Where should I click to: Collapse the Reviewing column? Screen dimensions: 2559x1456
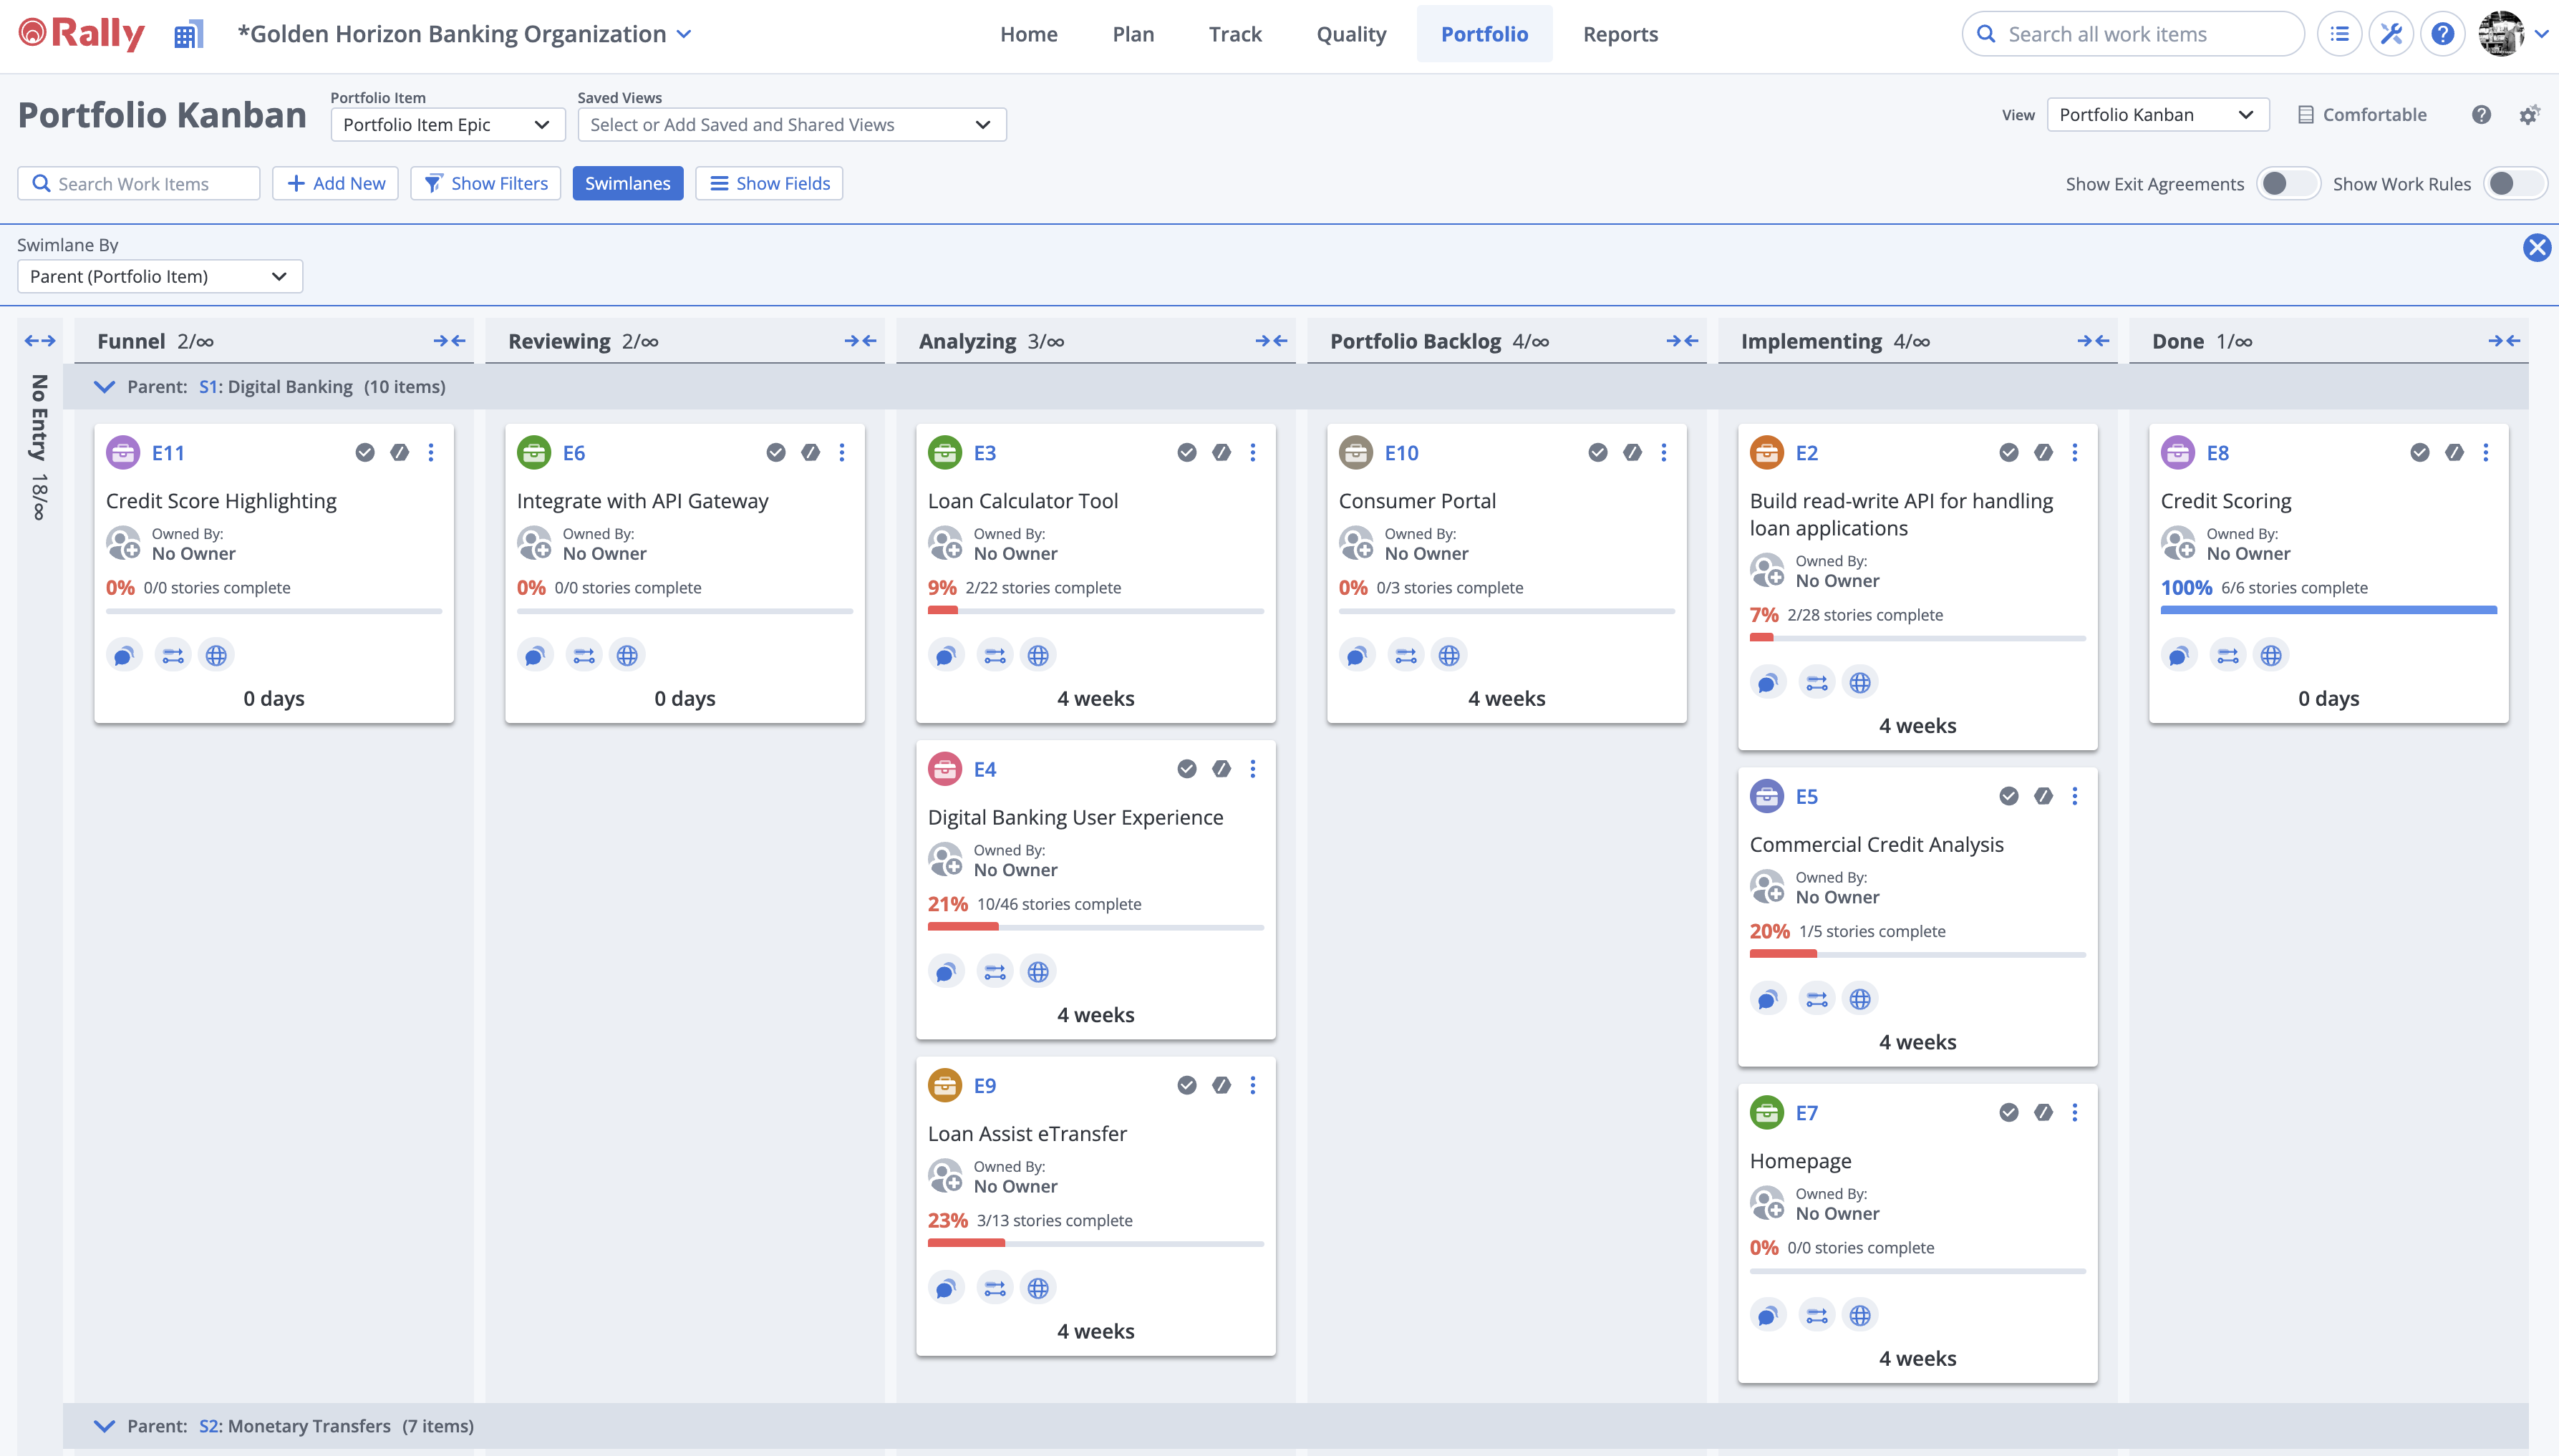[x=860, y=341]
